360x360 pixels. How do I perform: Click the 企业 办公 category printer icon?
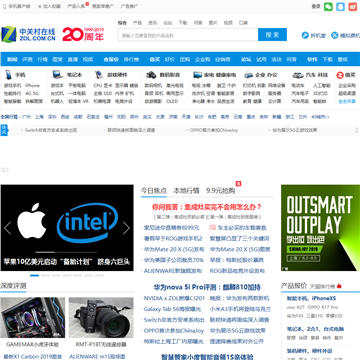[248, 75]
